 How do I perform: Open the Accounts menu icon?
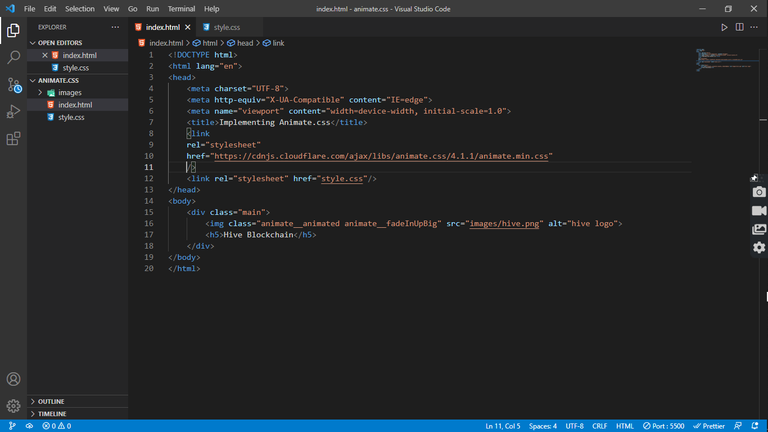point(13,379)
